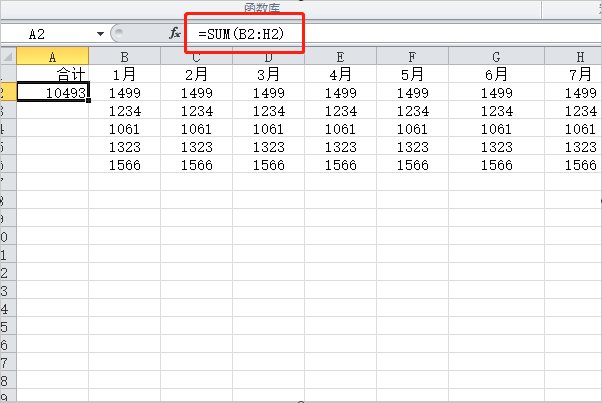The width and height of the screenshot is (602, 403).
Task: Click the fx Insert Function icon
Action: pos(175,34)
